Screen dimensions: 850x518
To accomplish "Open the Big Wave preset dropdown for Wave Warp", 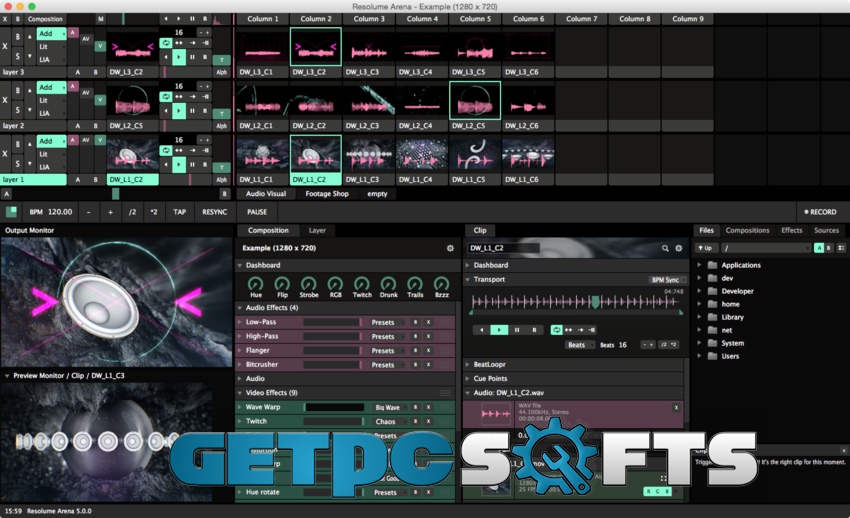I will tap(388, 407).
